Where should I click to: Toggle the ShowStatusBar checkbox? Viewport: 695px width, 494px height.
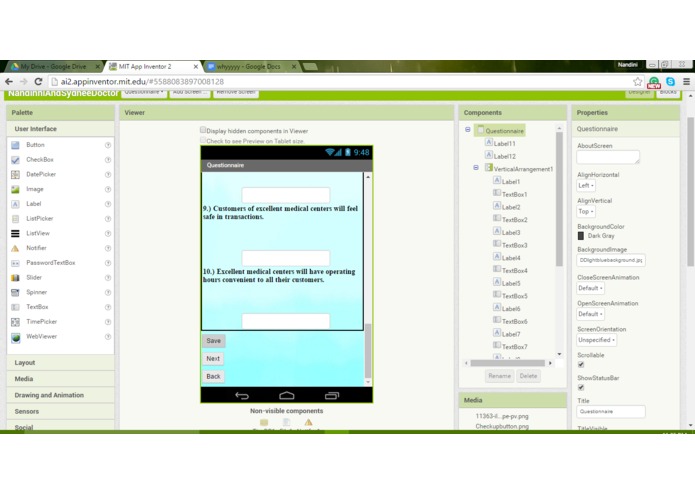click(581, 388)
